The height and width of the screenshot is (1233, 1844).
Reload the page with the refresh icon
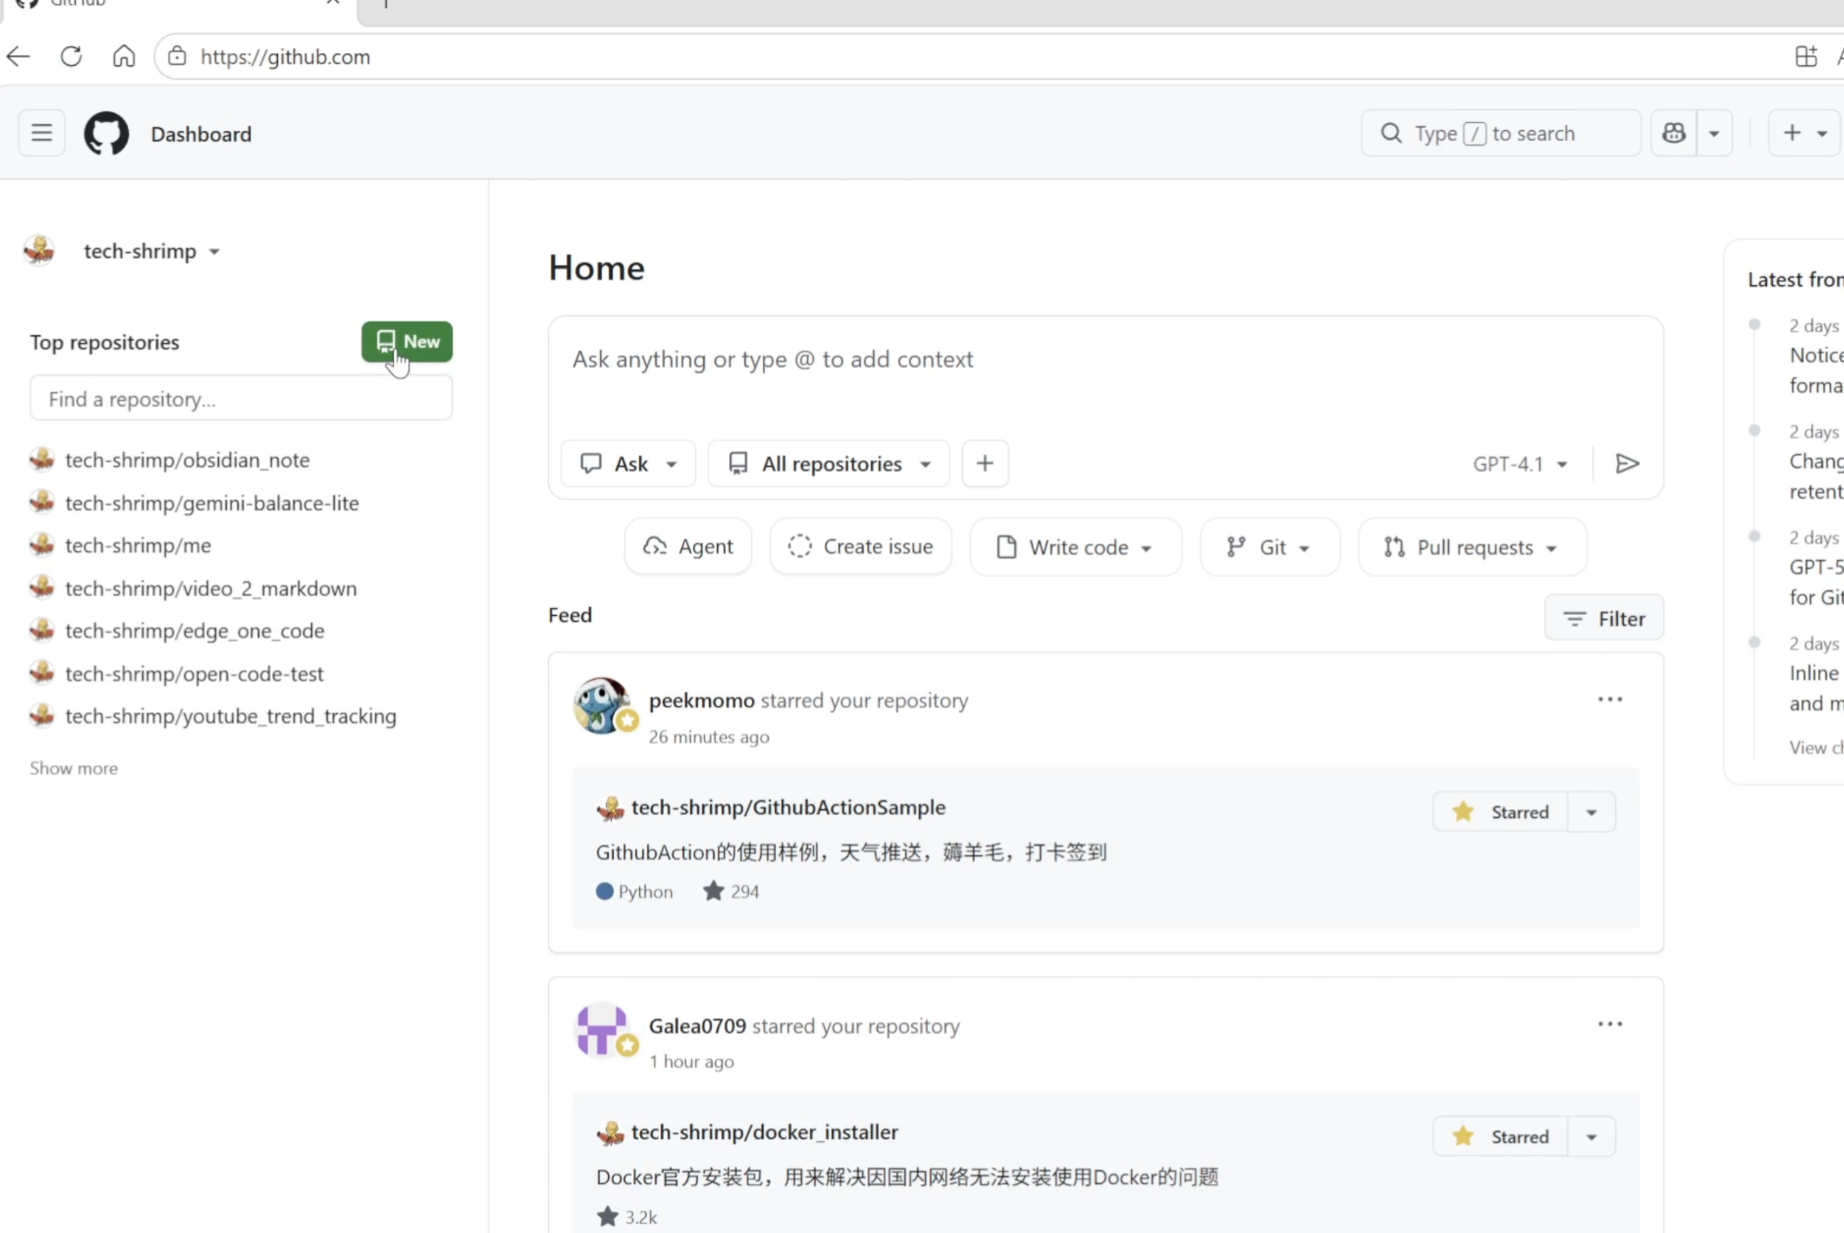coord(71,56)
